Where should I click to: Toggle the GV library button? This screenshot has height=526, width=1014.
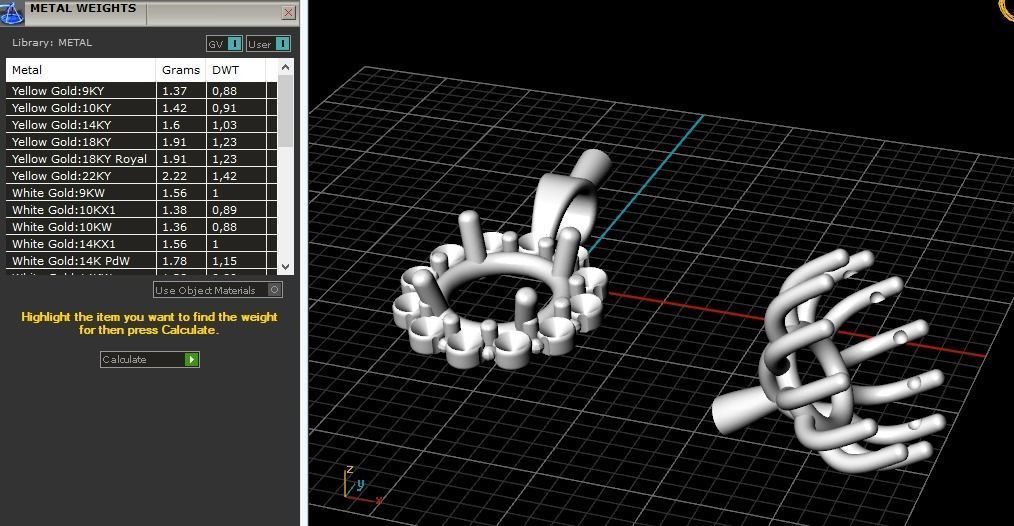(x=224, y=44)
